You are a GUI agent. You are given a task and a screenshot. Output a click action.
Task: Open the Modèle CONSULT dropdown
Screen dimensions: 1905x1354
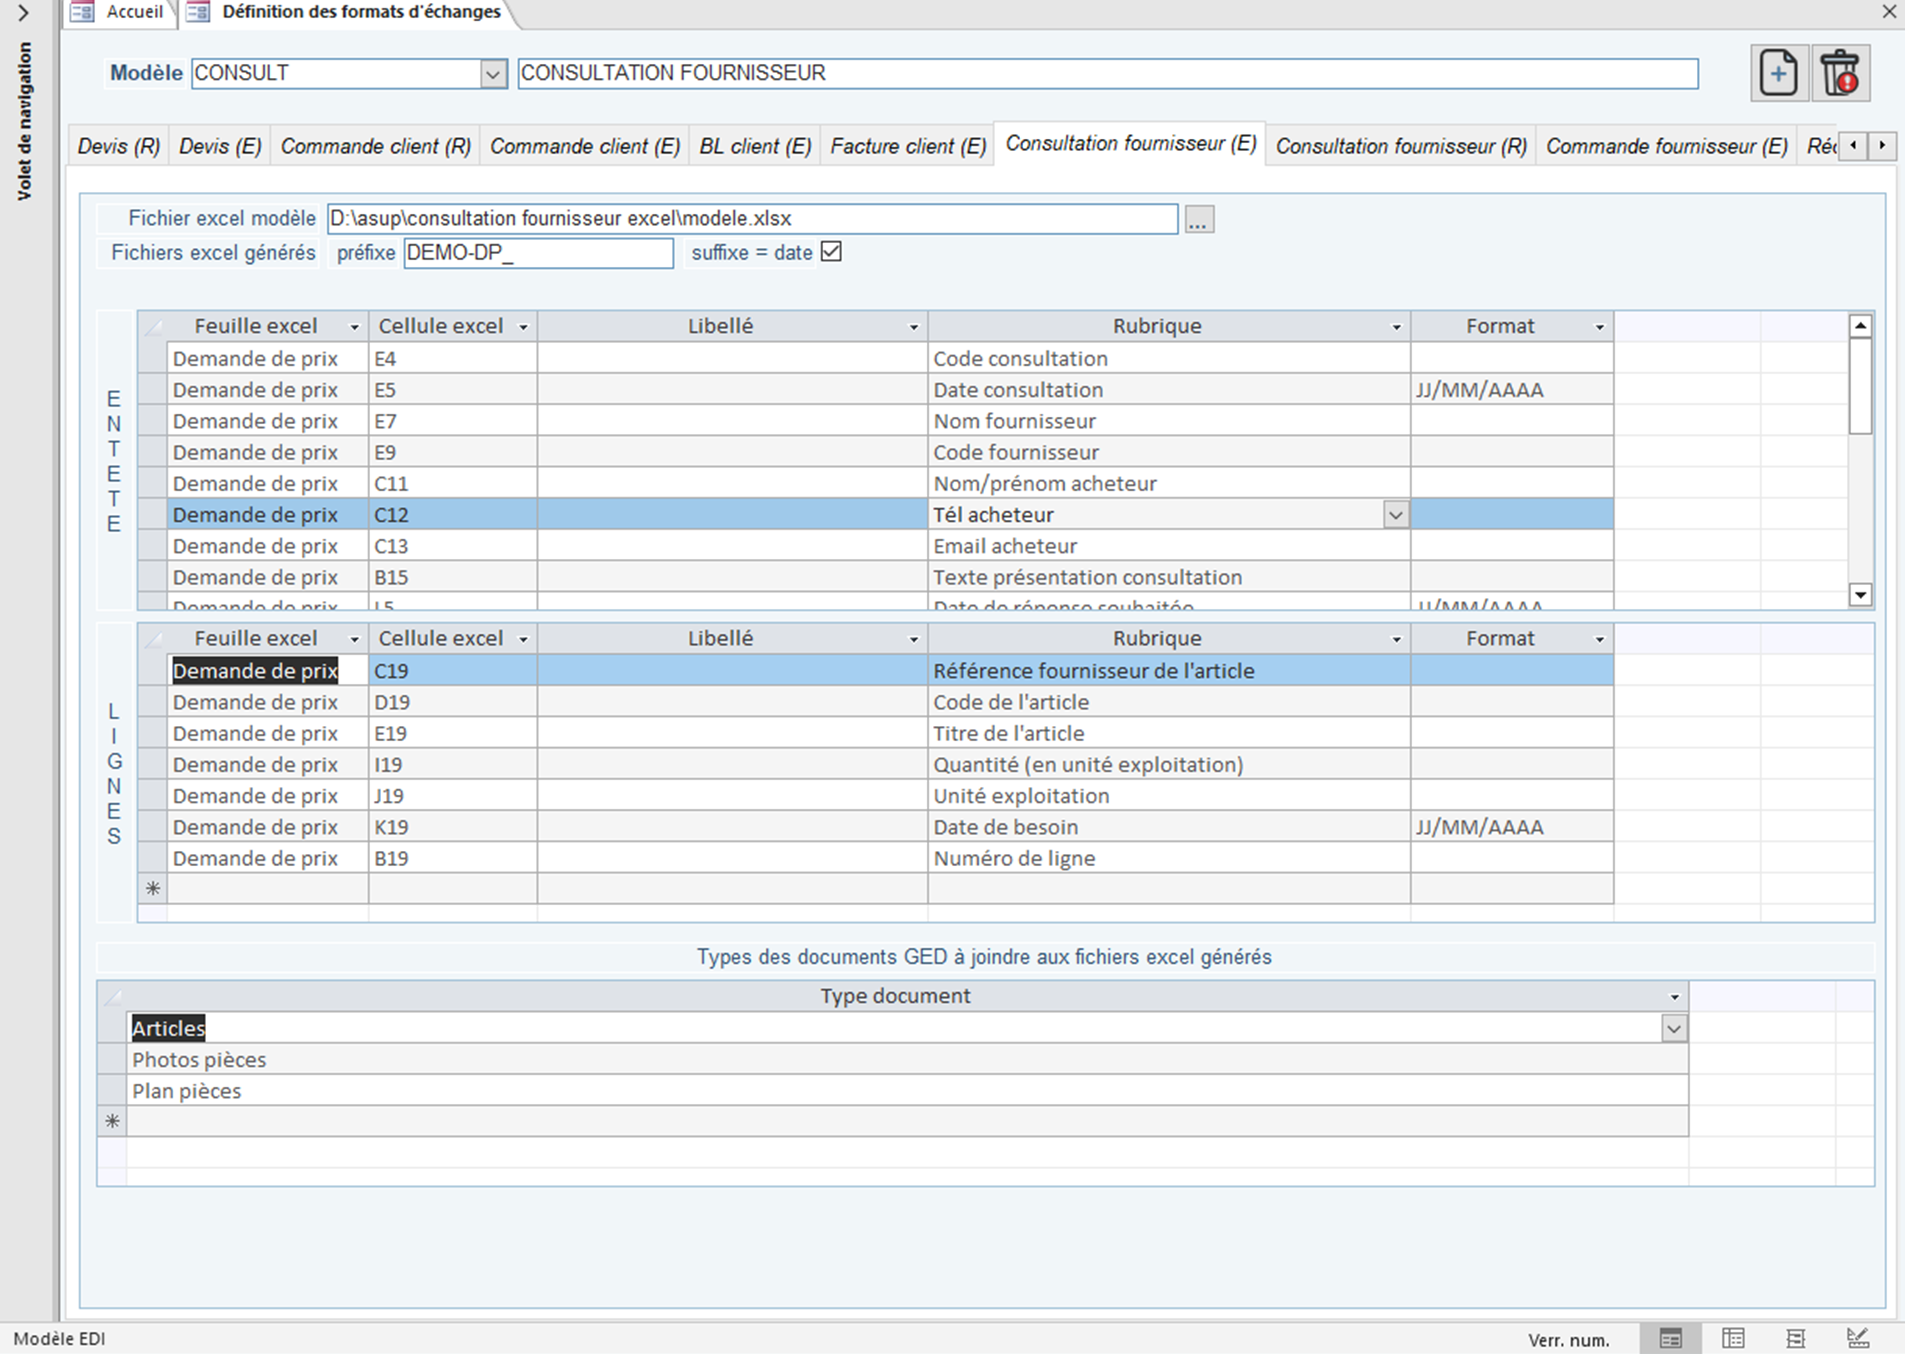[x=494, y=73]
